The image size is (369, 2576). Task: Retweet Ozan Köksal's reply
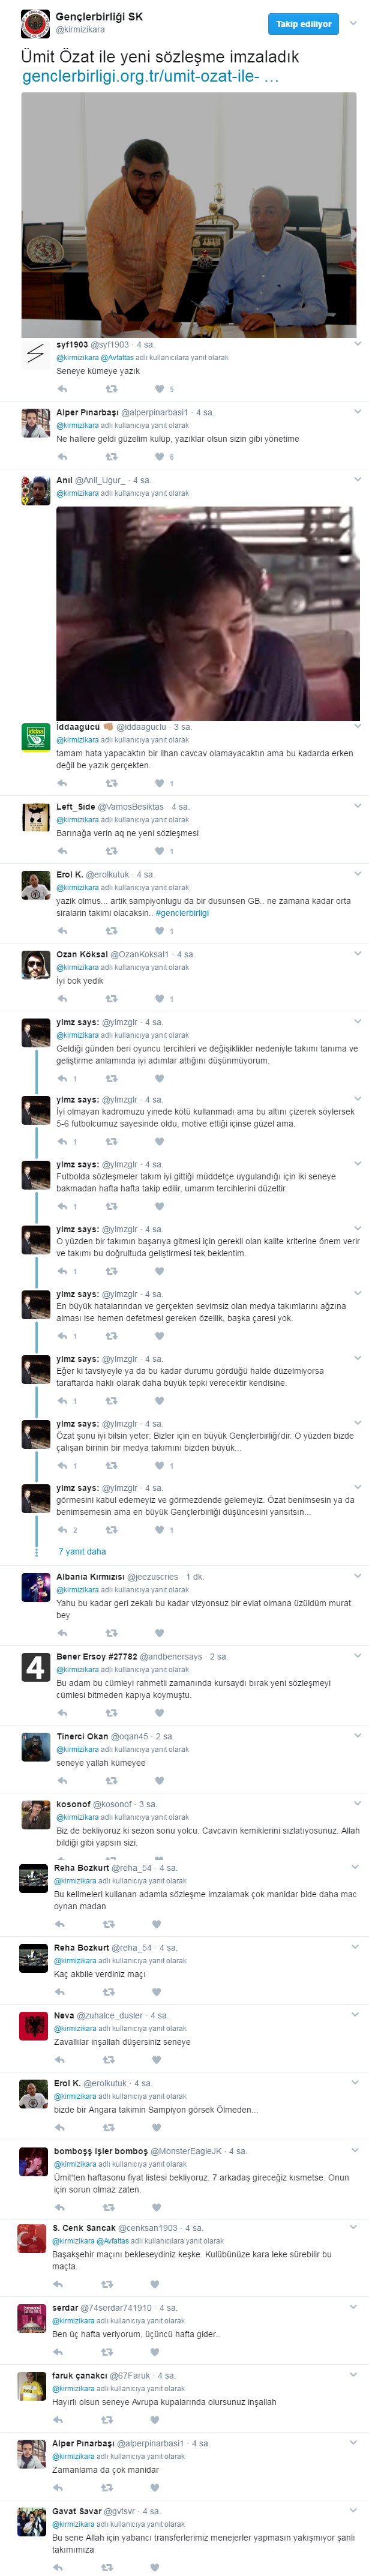pos(110,998)
